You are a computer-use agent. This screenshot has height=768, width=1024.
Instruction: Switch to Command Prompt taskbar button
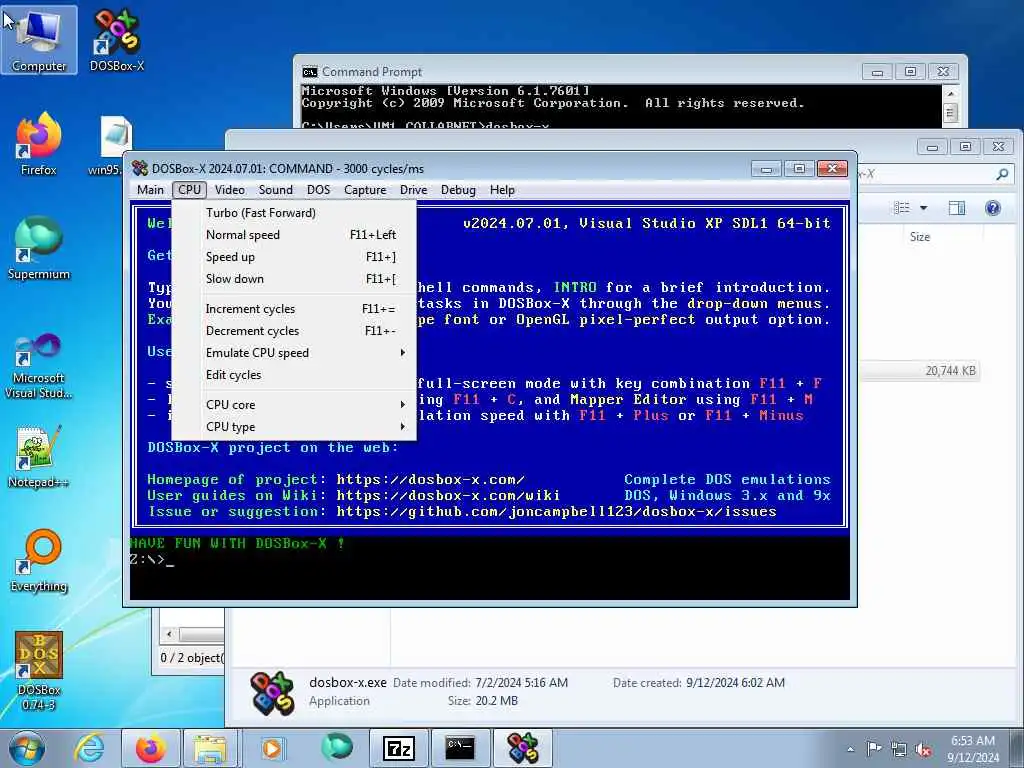tap(460, 748)
